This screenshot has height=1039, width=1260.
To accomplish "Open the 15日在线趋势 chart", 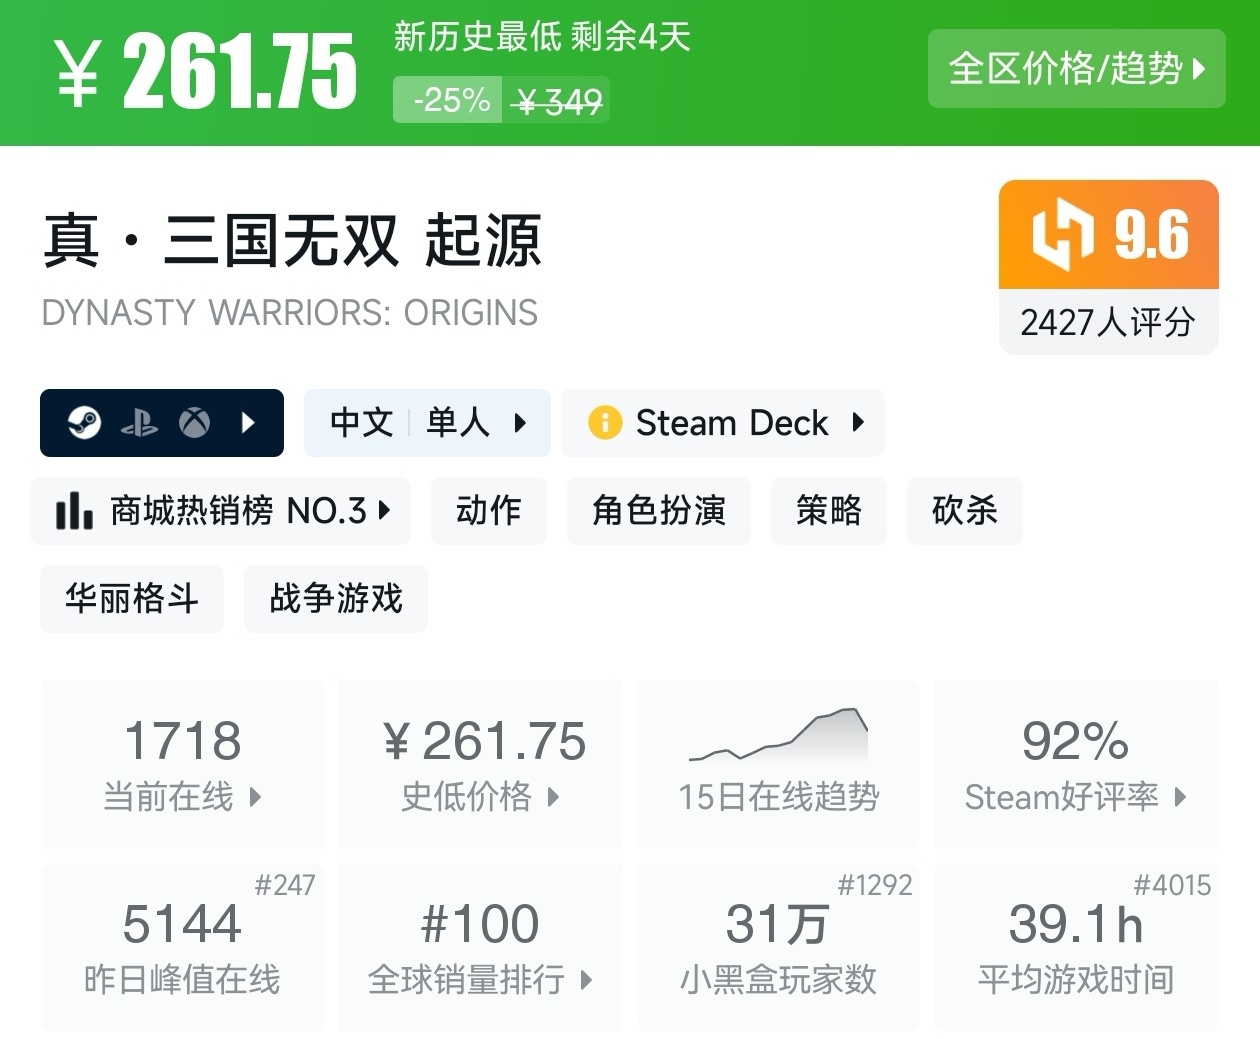I will pos(778,764).
